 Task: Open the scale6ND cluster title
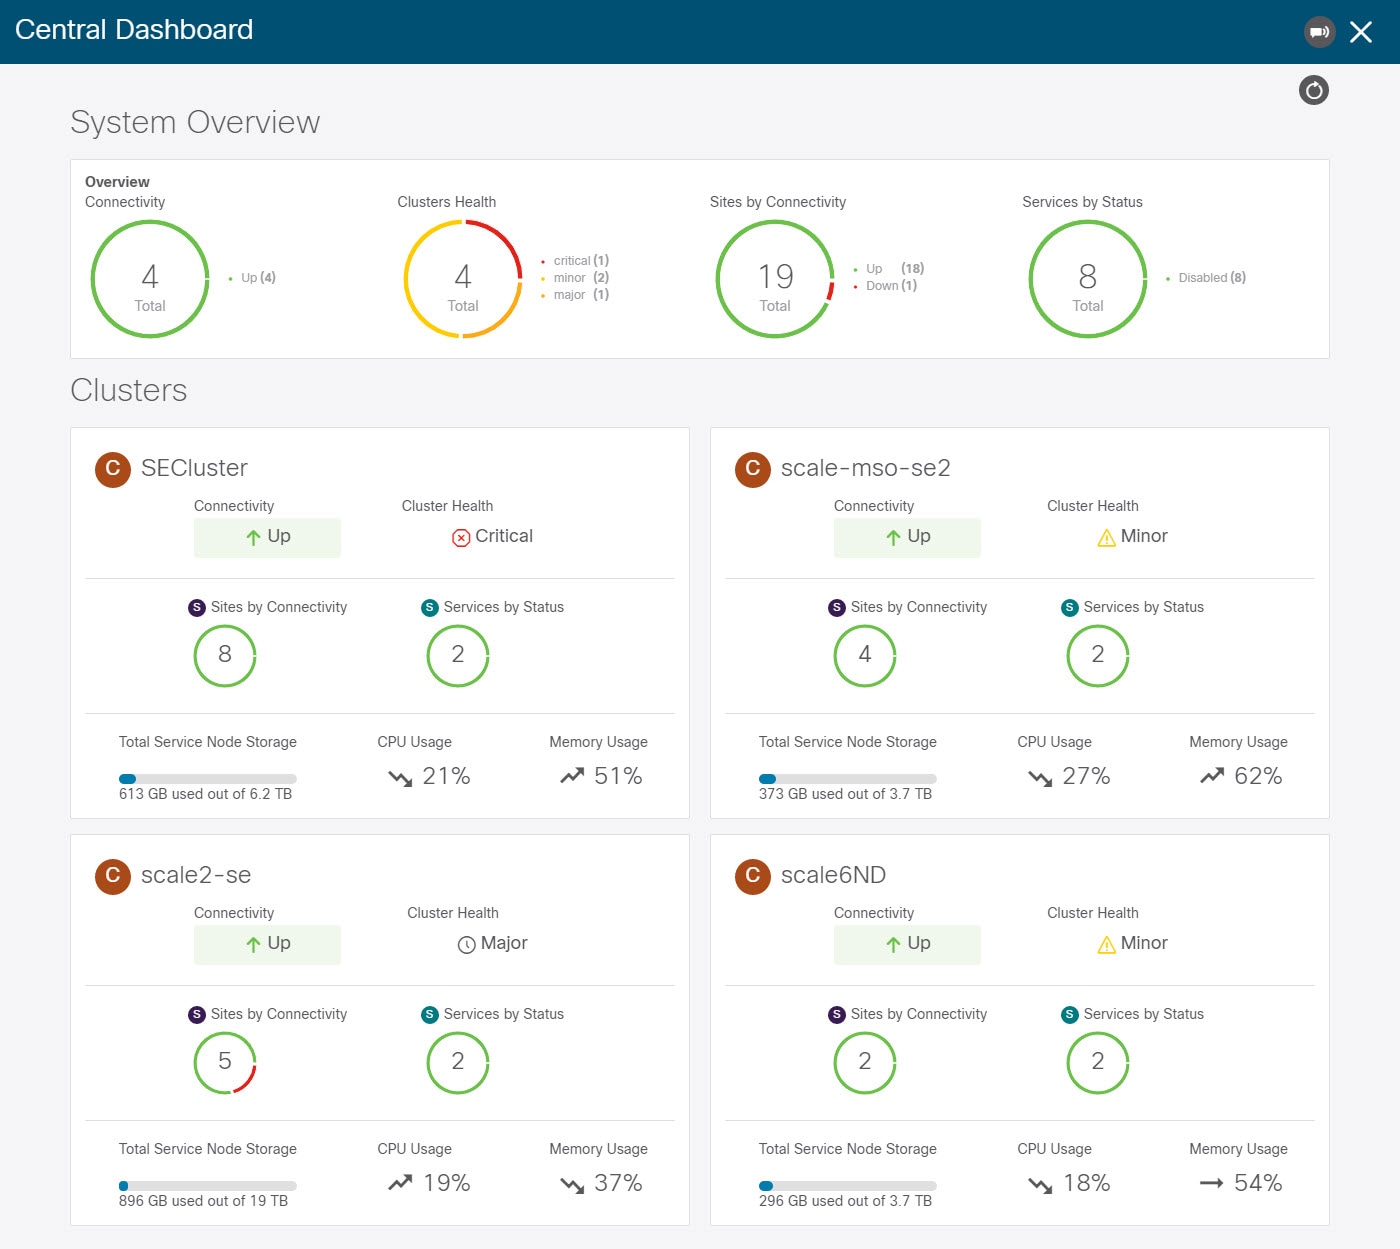coord(833,875)
